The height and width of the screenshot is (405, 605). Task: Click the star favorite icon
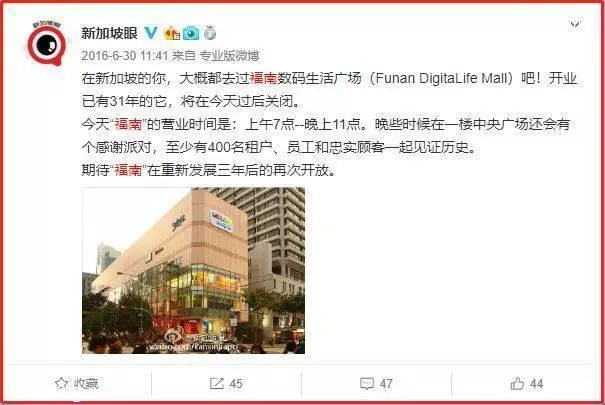point(61,383)
